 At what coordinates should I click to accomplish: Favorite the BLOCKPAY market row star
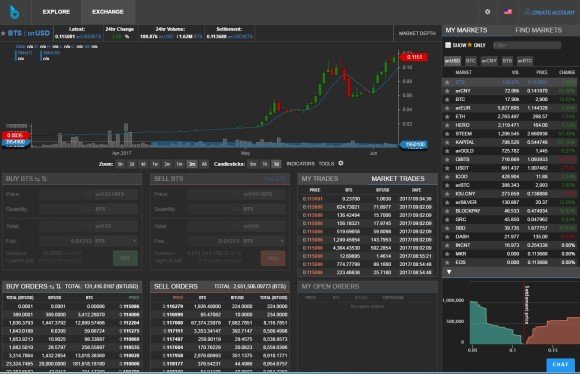tap(447, 211)
